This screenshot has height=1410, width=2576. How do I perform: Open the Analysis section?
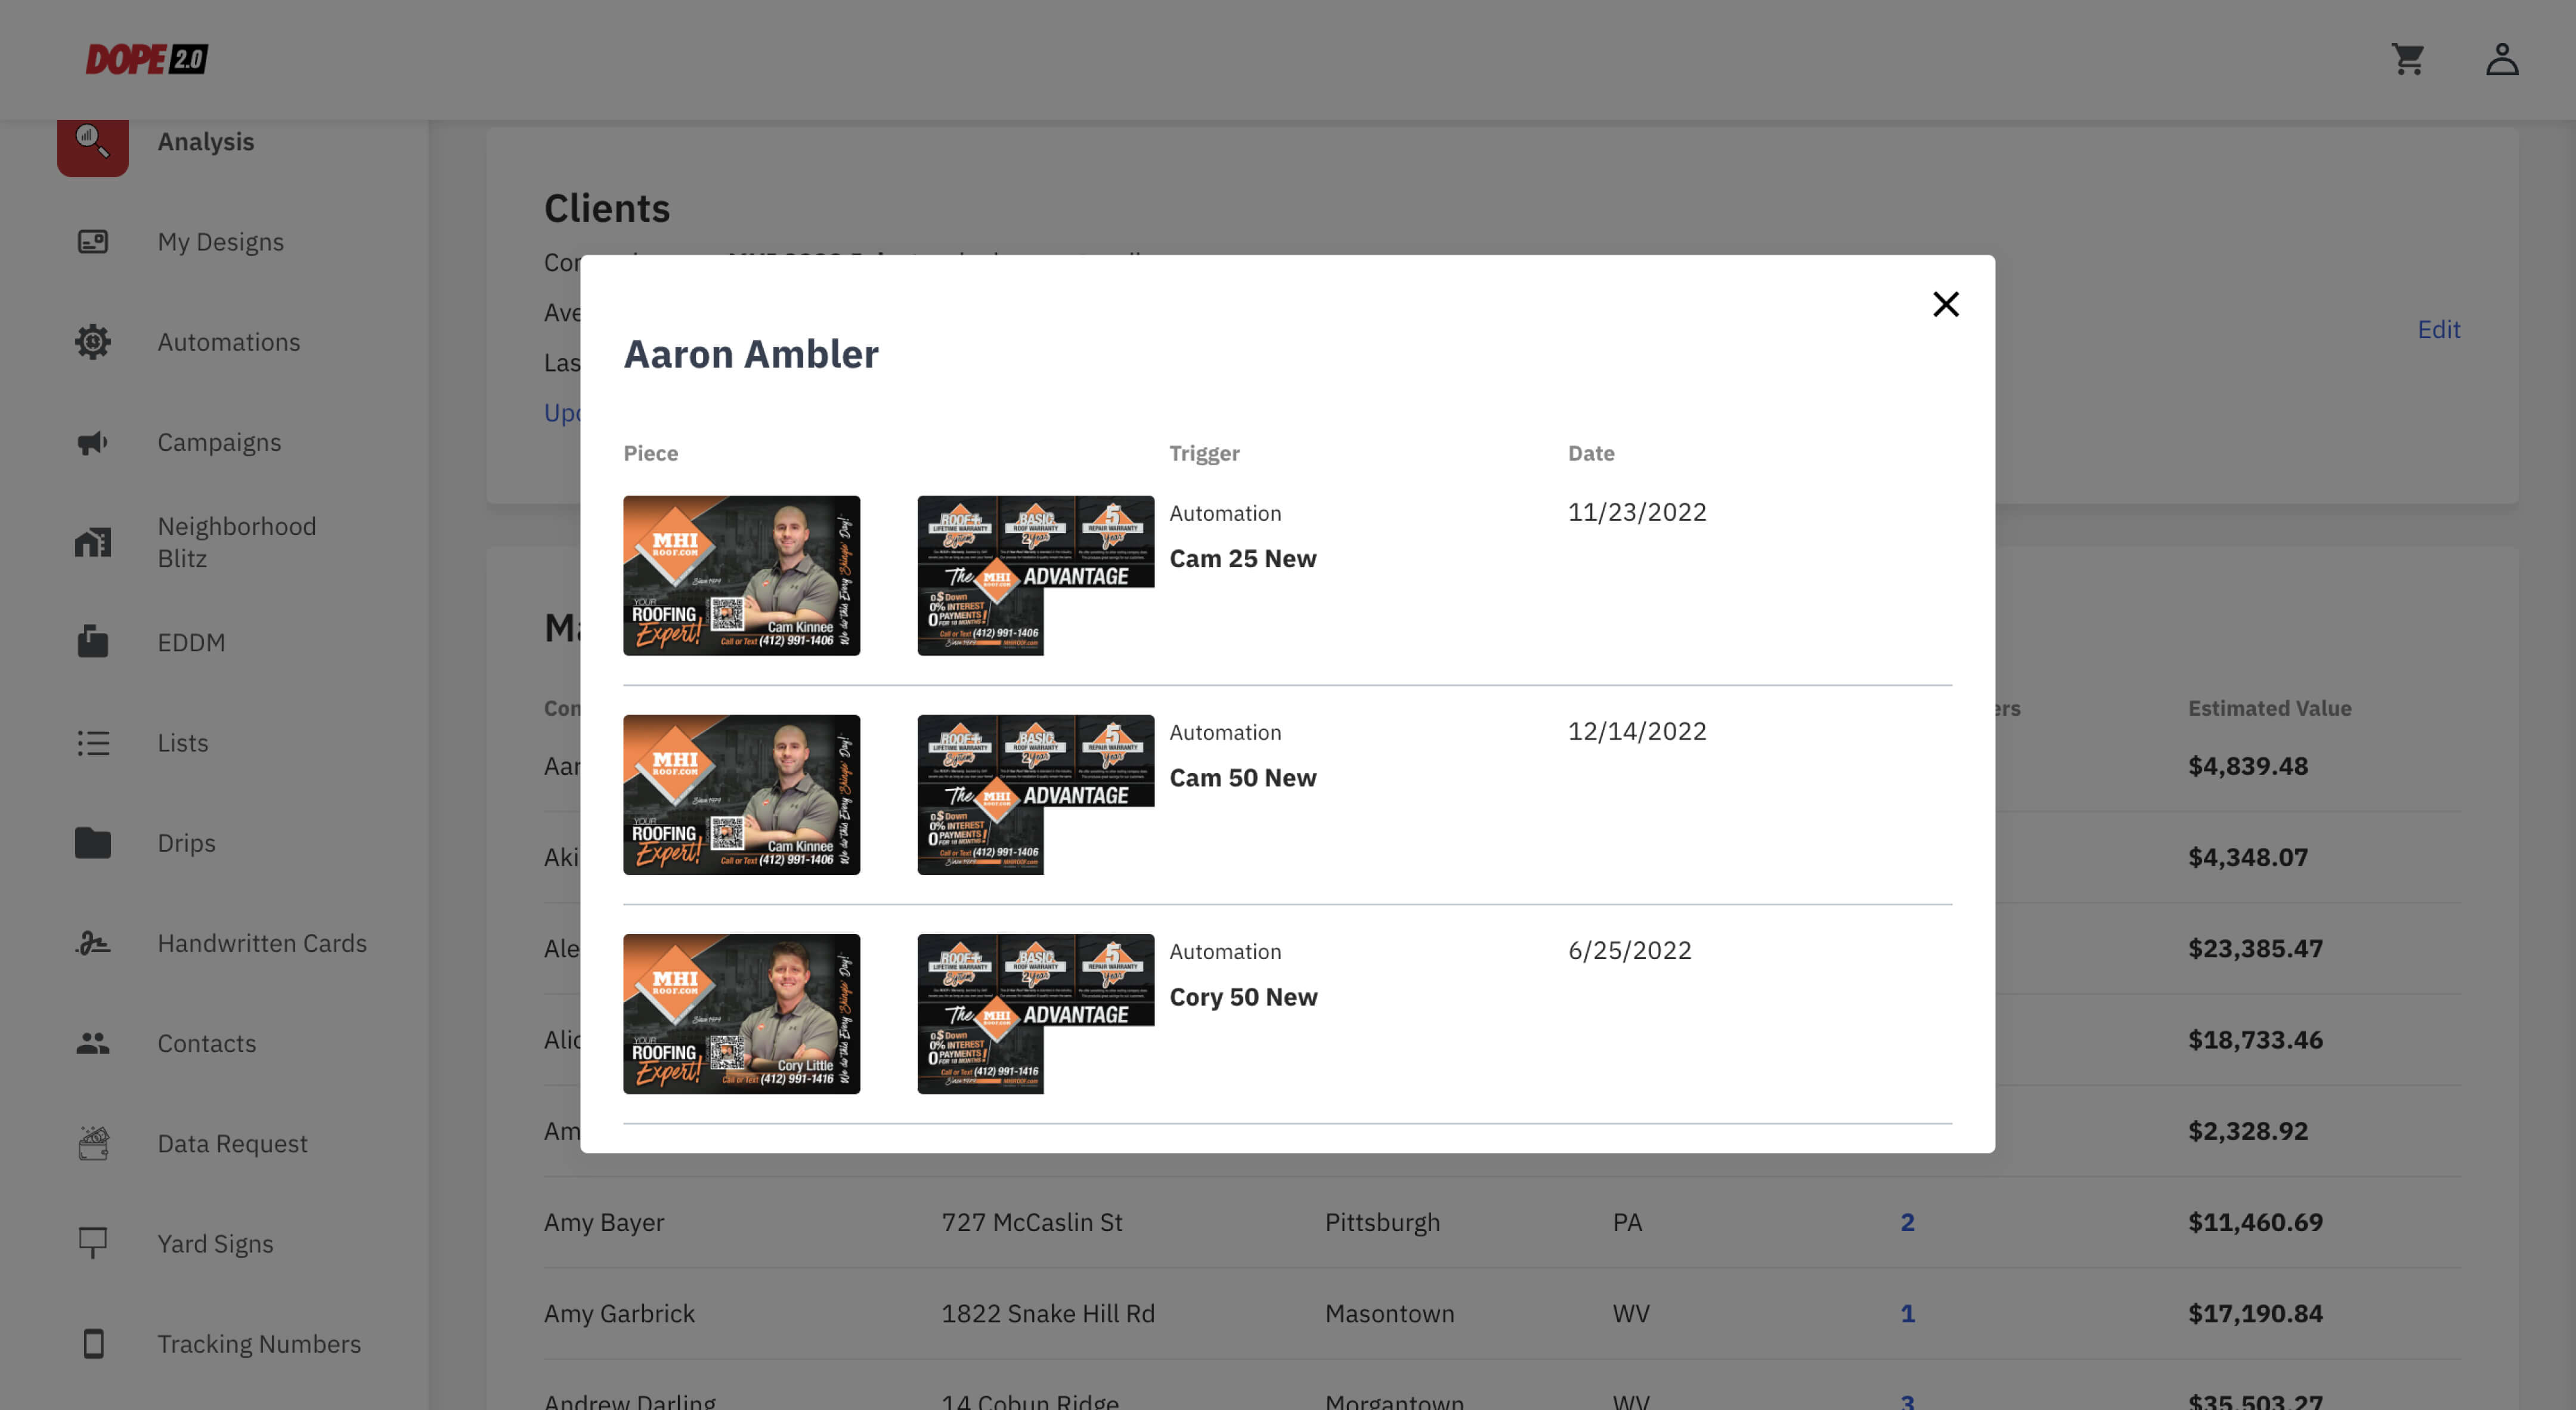pos(206,141)
